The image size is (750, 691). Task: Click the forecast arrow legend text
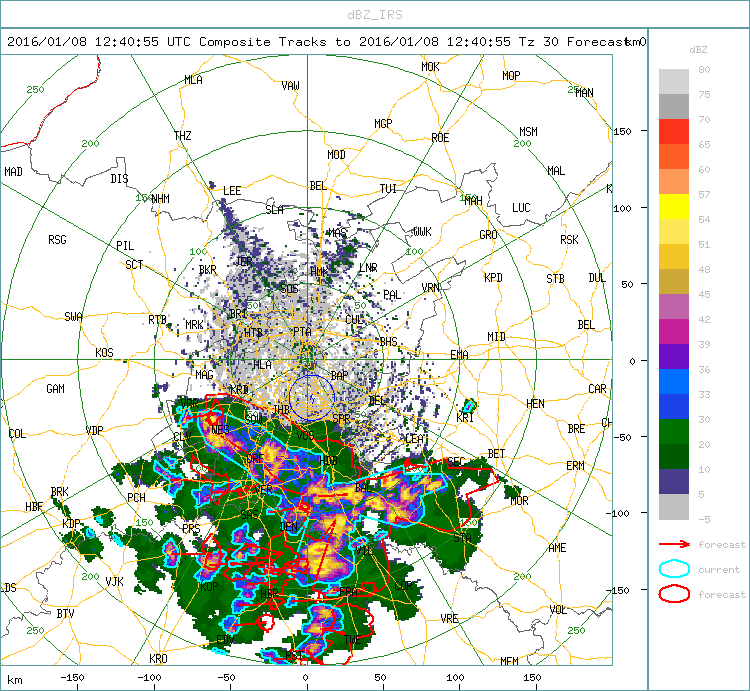[722, 545]
